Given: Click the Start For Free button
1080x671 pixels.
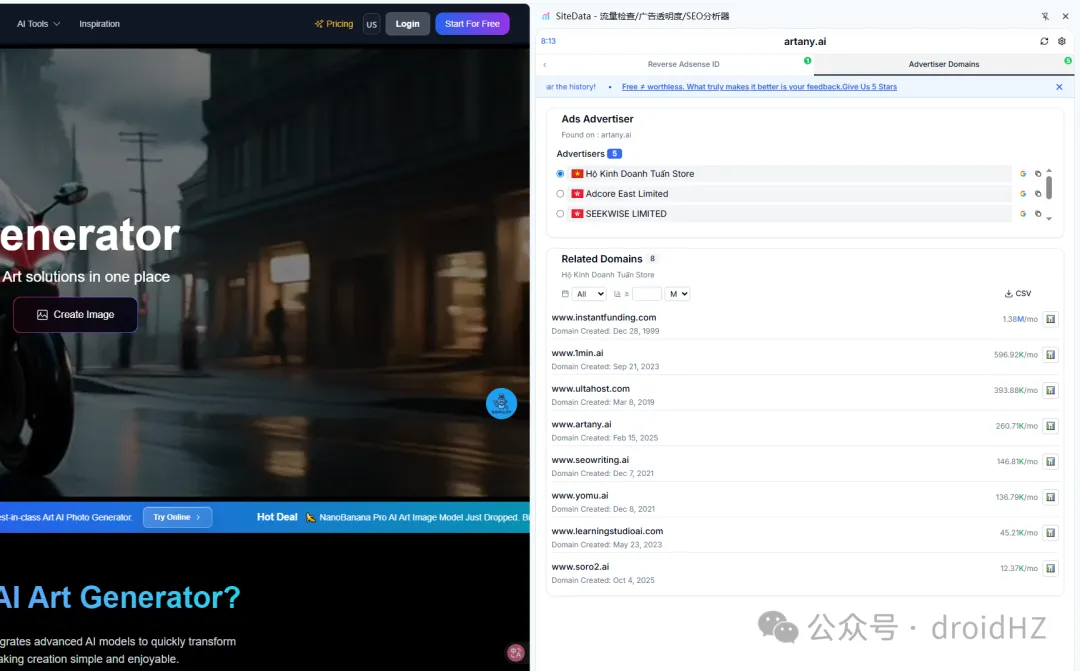Looking at the screenshot, I should (x=472, y=24).
